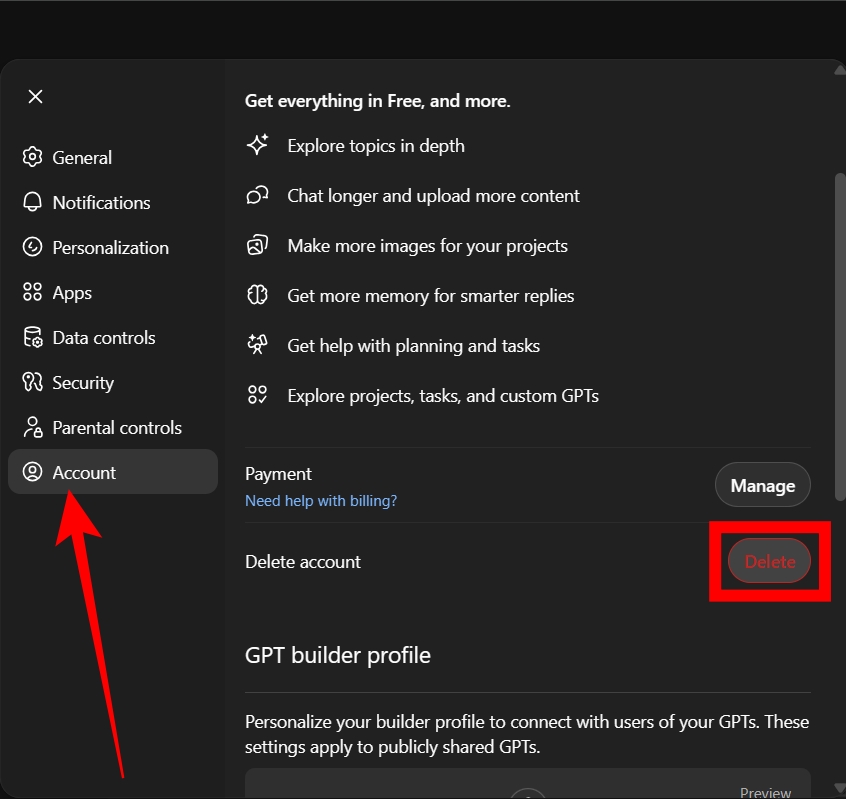
Task: Select the Security shield icon
Action: tap(31, 382)
